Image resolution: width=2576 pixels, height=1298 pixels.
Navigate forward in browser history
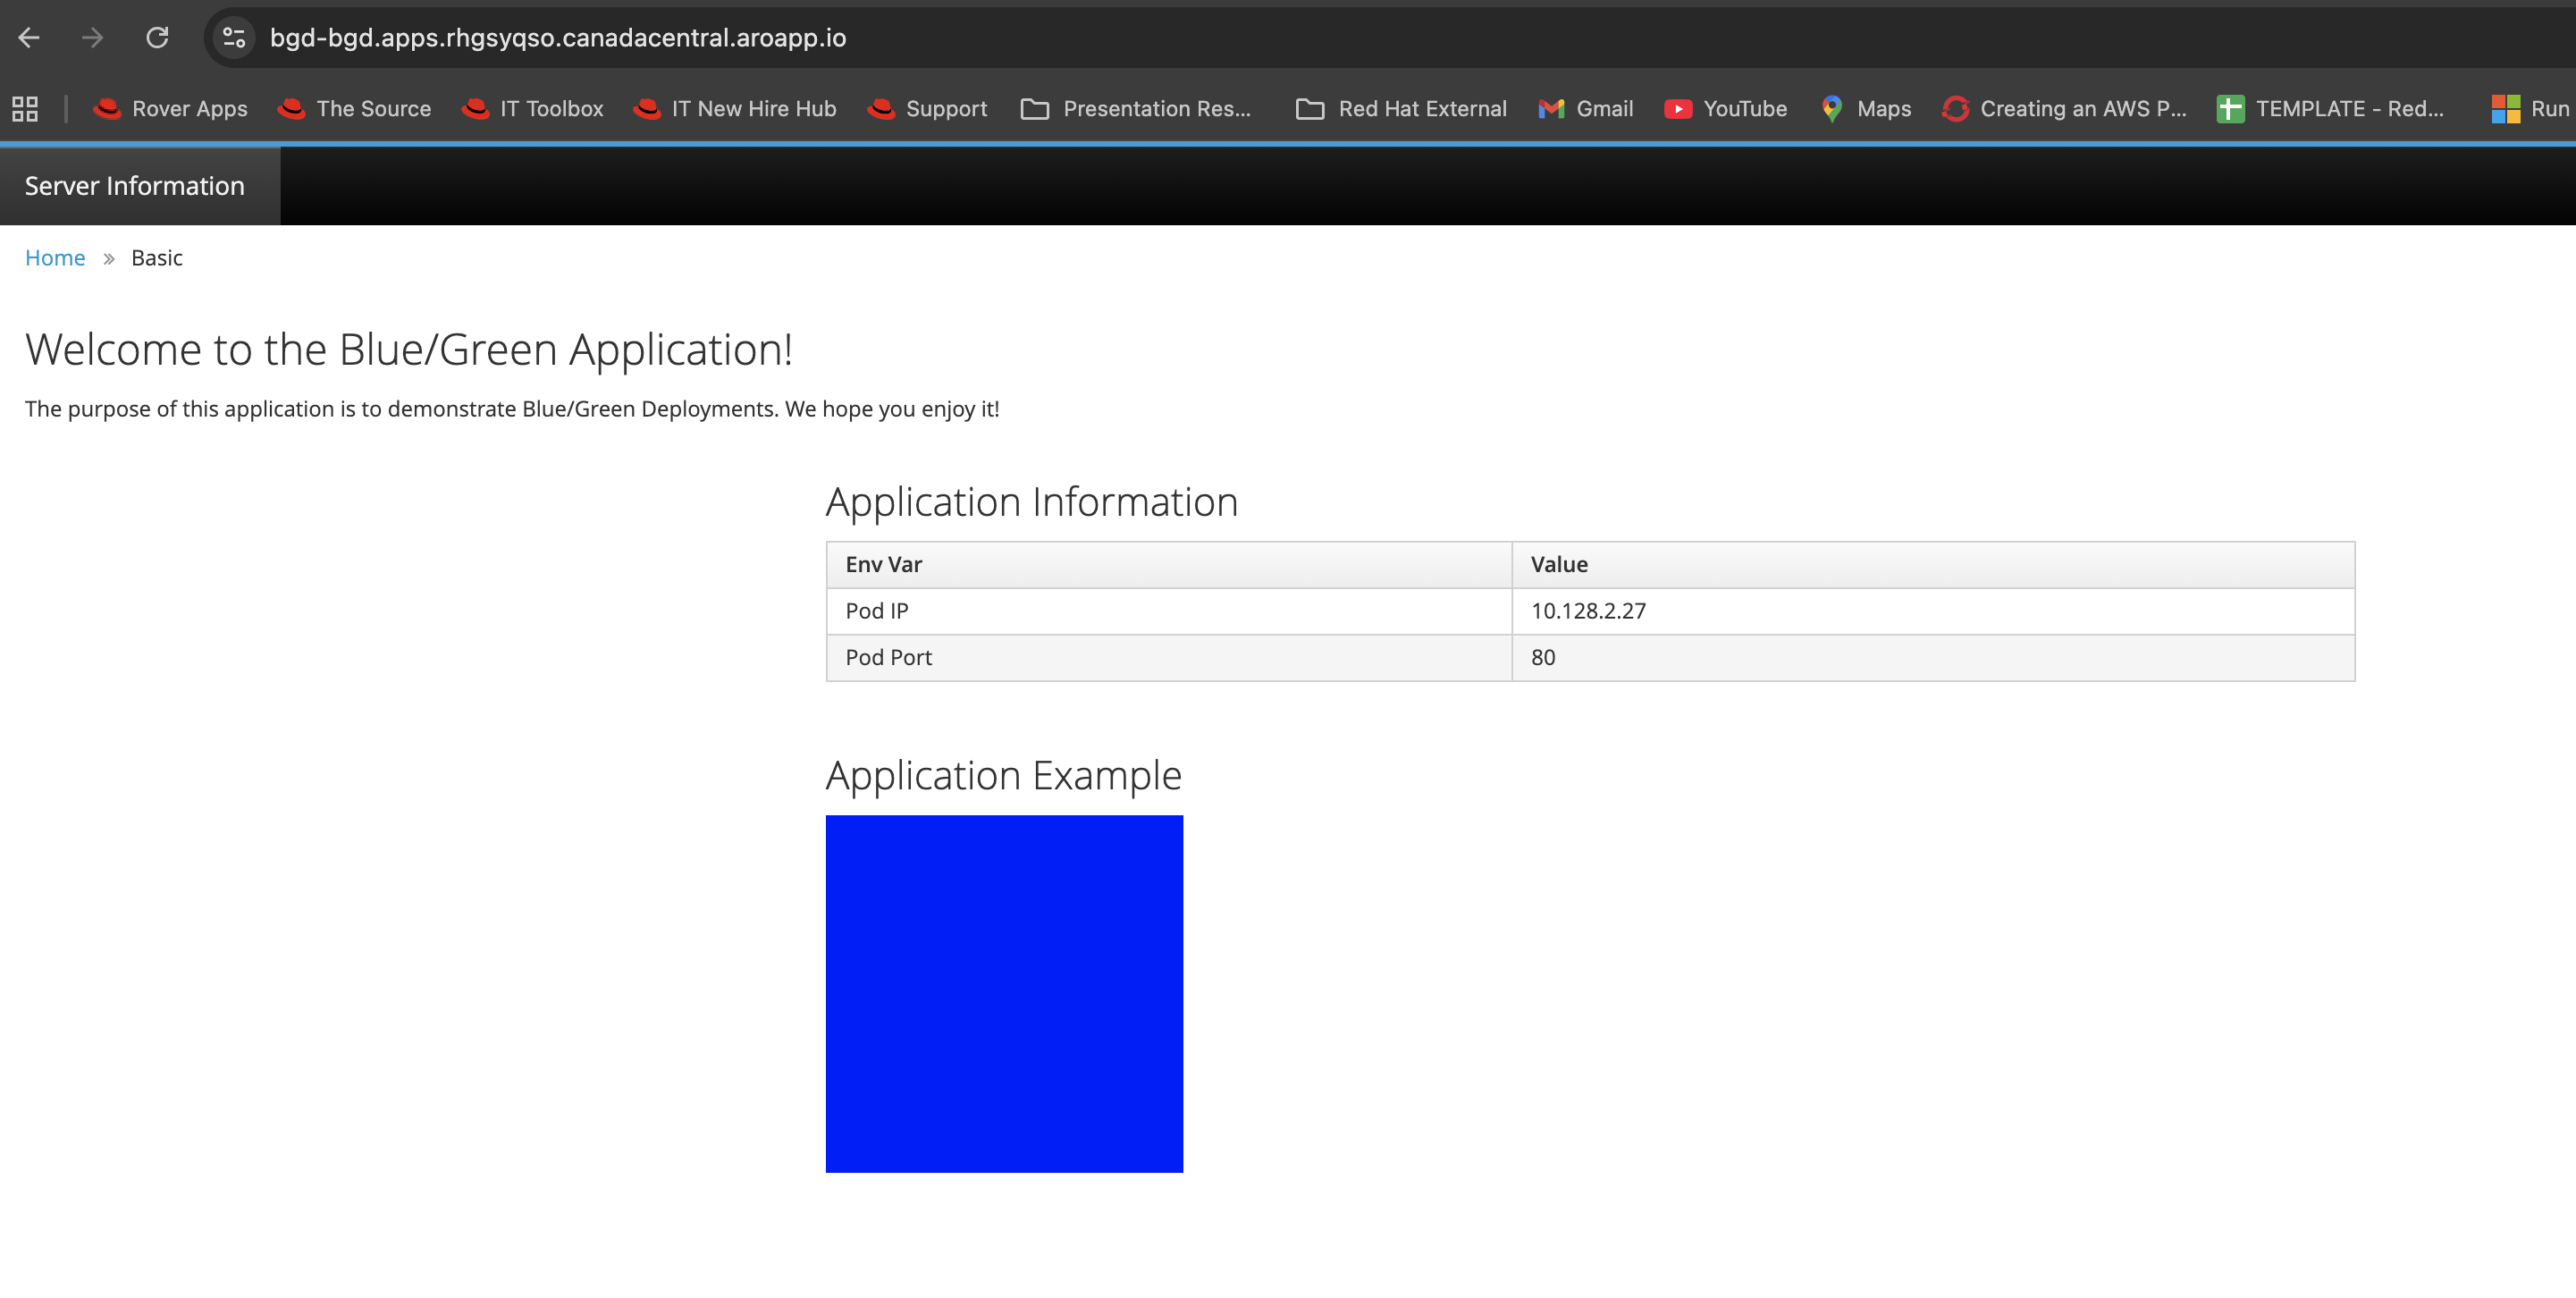(x=93, y=38)
